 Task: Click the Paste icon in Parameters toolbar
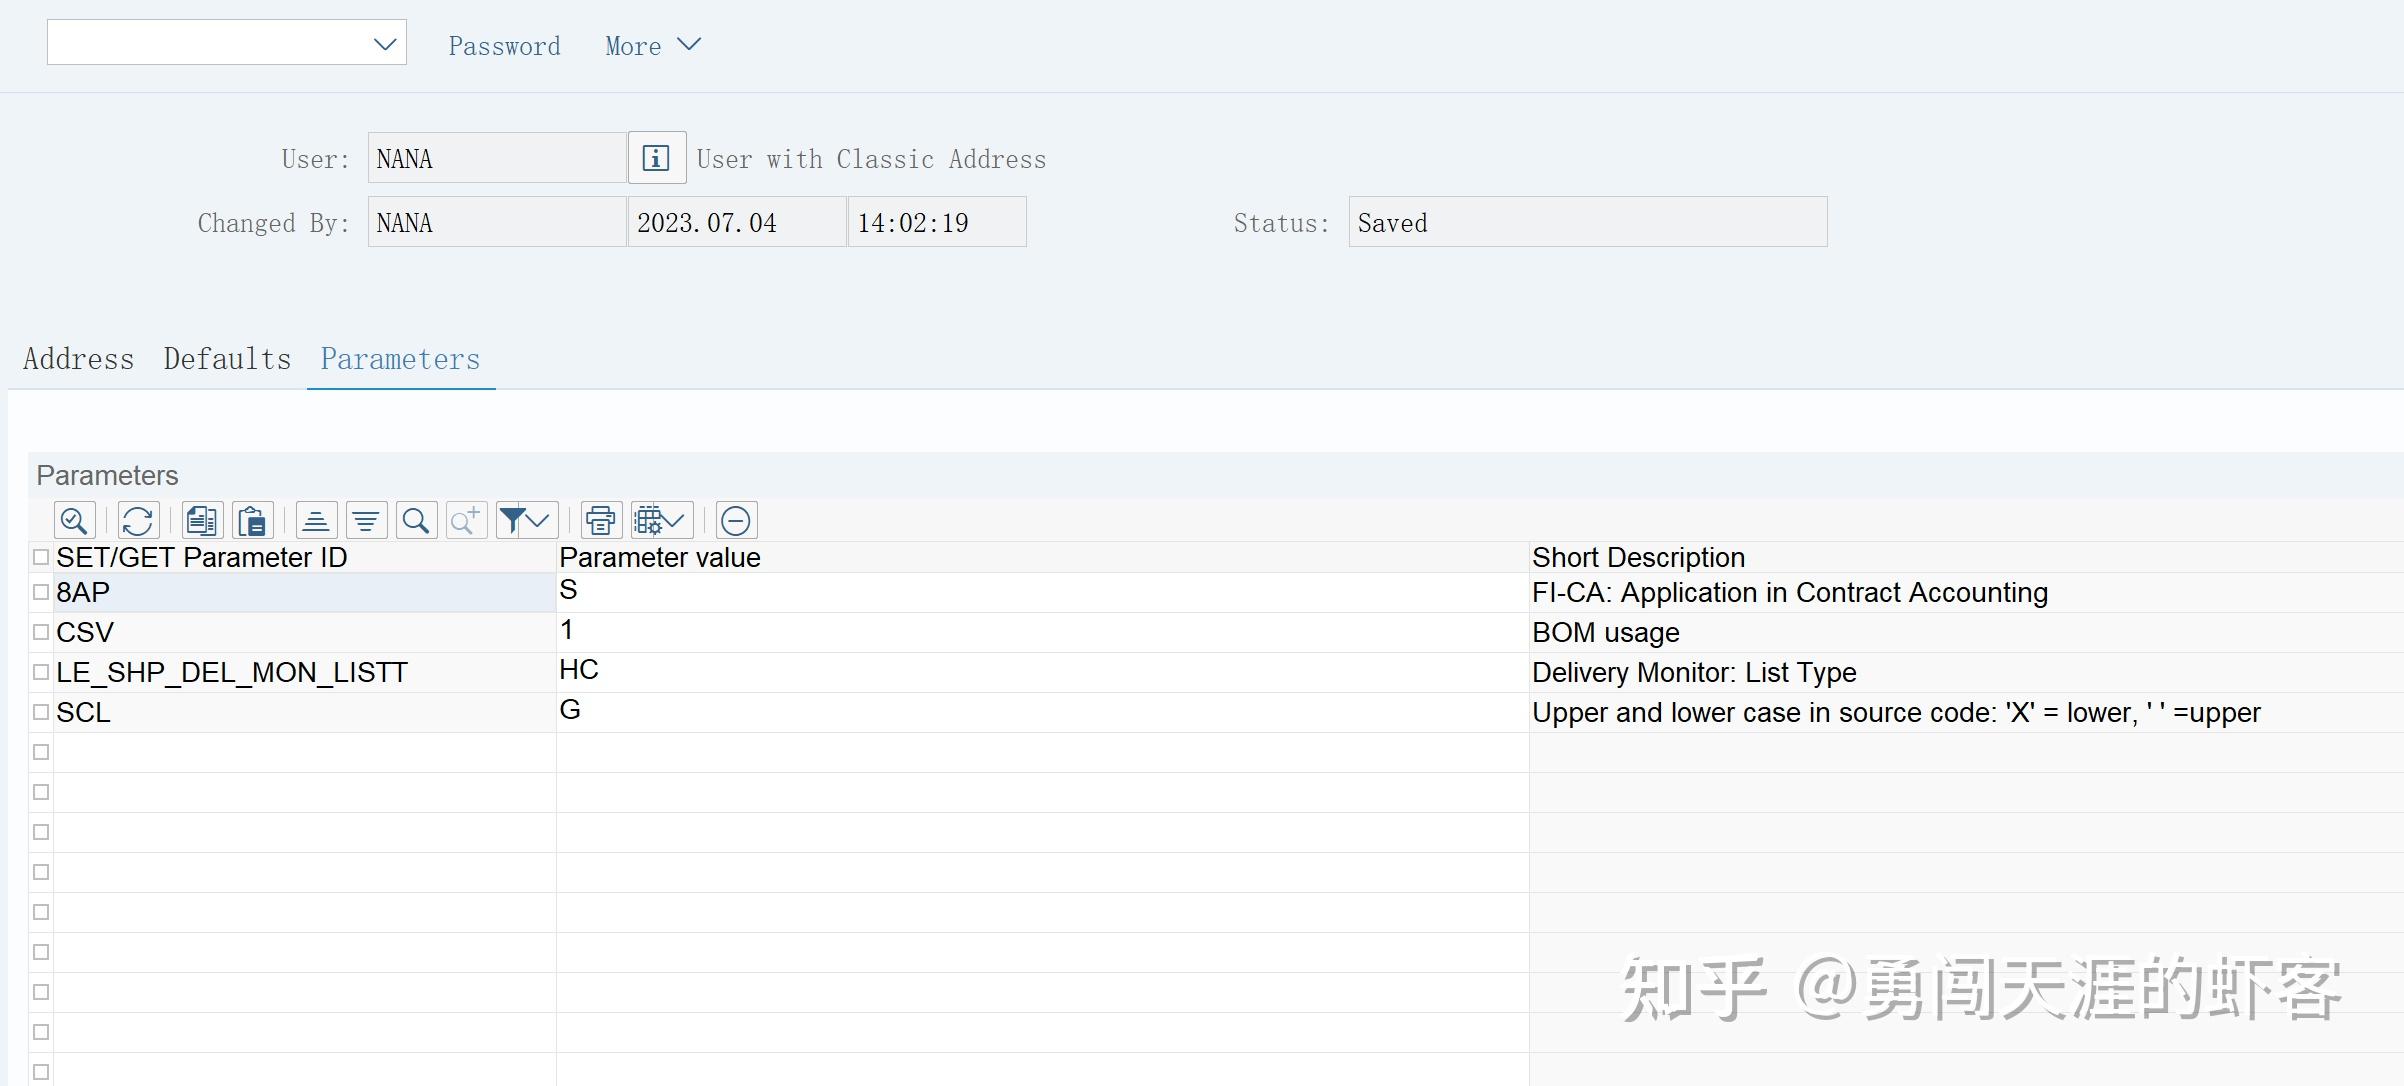(252, 520)
